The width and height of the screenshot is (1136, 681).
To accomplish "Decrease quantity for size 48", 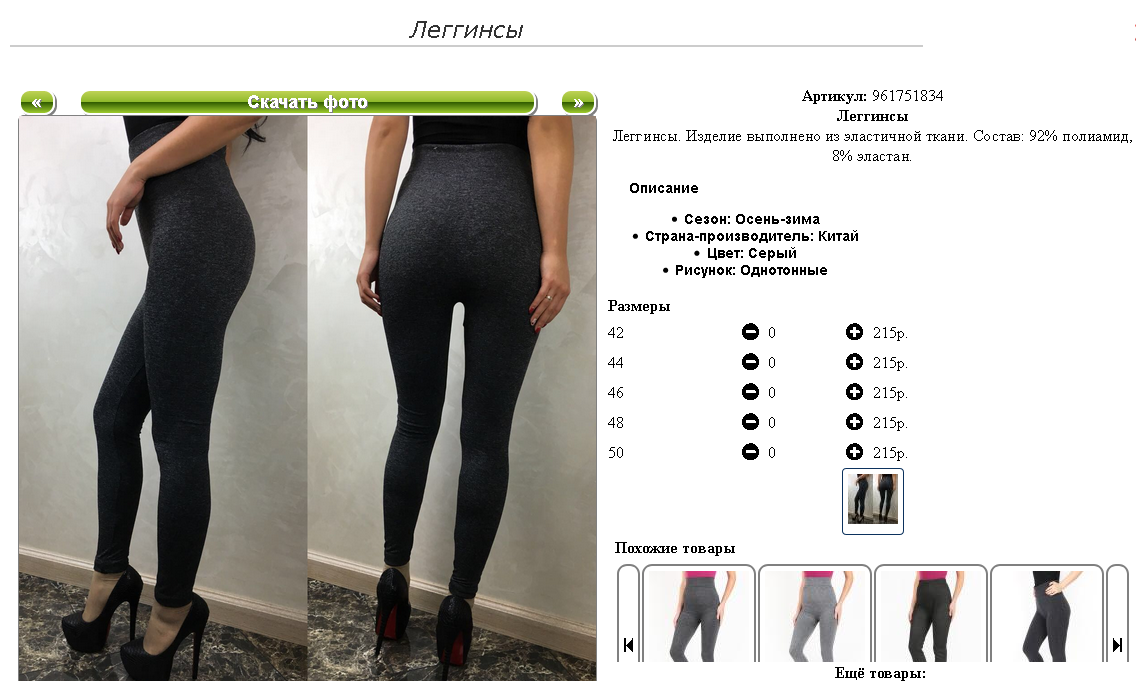I will click(x=751, y=422).
